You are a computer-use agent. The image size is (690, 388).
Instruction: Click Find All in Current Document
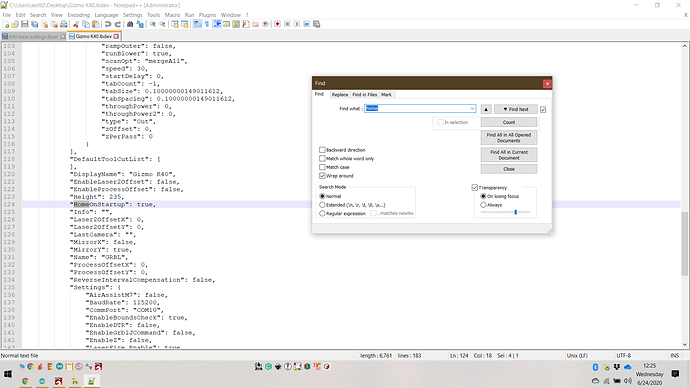click(x=509, y=155)
